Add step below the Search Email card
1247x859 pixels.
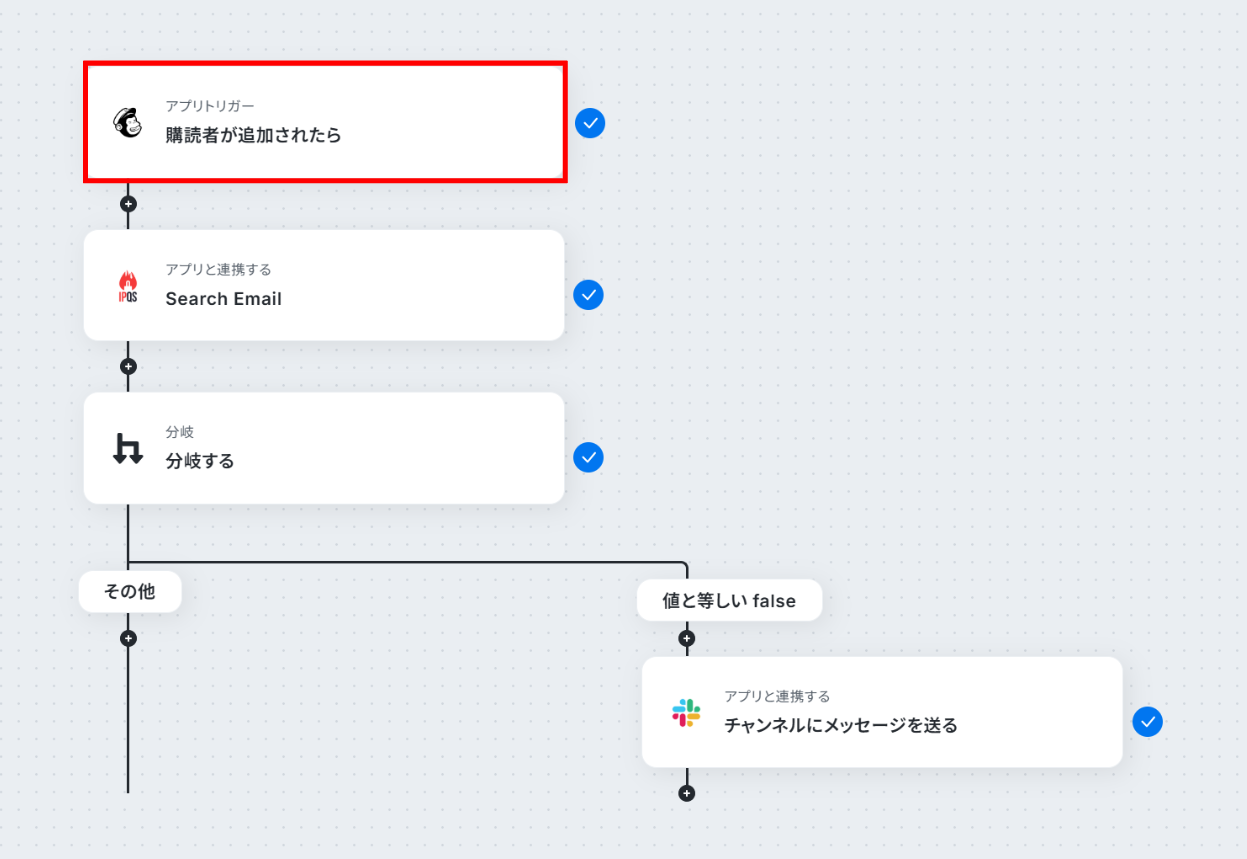[x=128, y=366]
